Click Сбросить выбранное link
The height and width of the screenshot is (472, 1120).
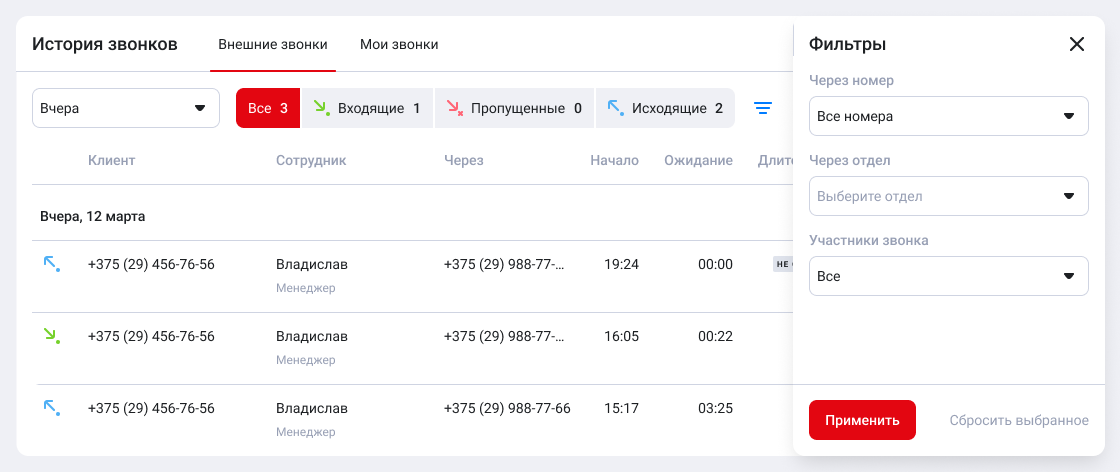click(x=1018, y=420)
